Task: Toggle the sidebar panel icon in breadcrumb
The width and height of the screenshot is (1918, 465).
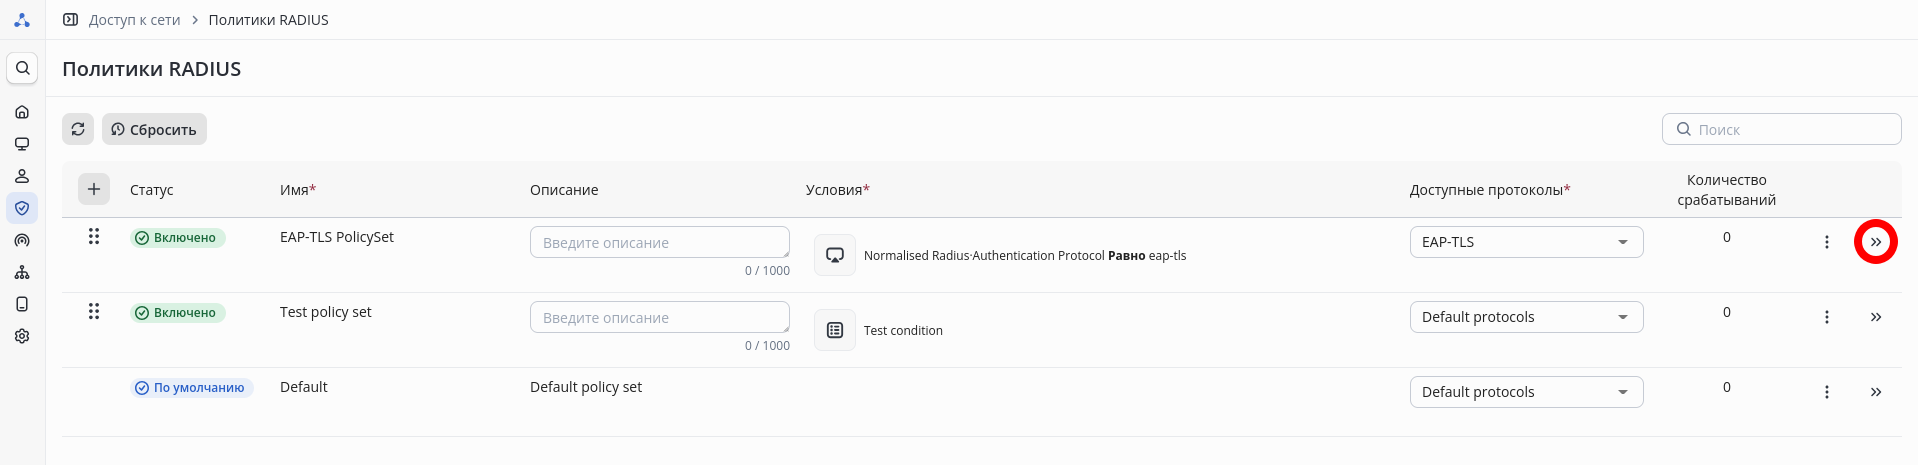Action: (71, 20)
